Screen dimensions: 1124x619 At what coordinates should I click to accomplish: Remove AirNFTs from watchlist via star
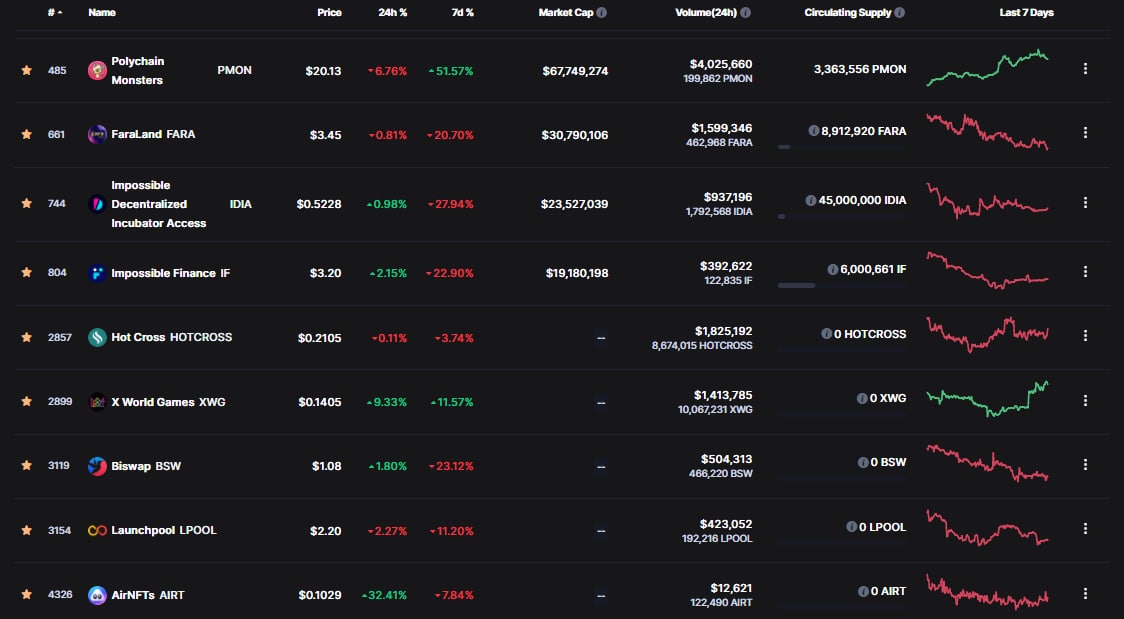pyautogui.click(x=27, y=595)
